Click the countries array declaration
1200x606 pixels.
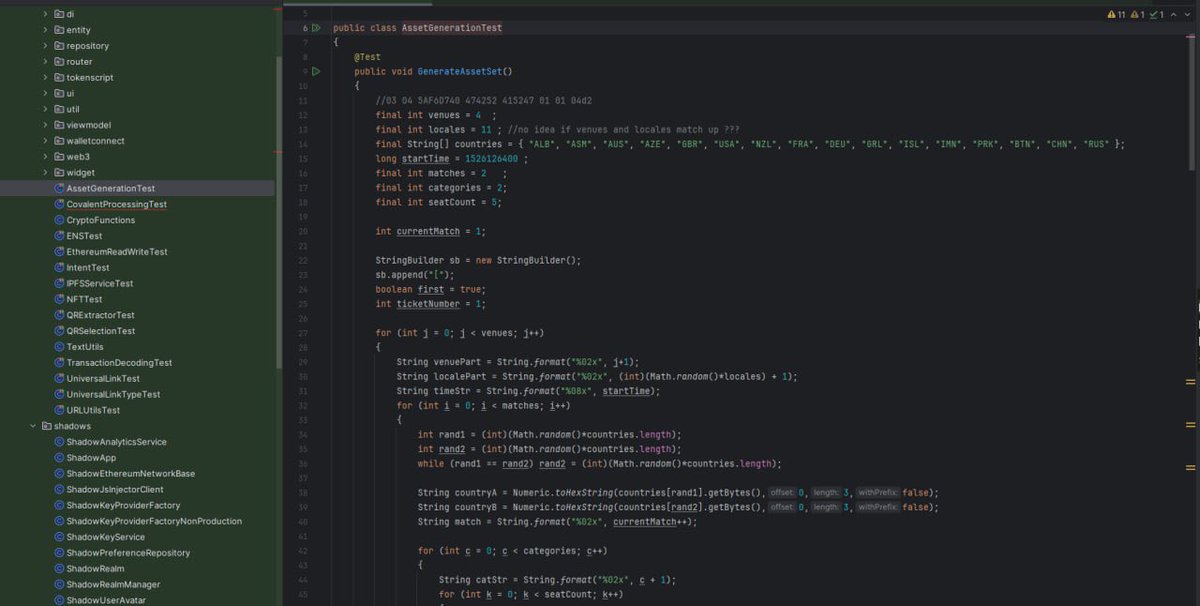tap(750, 144)
